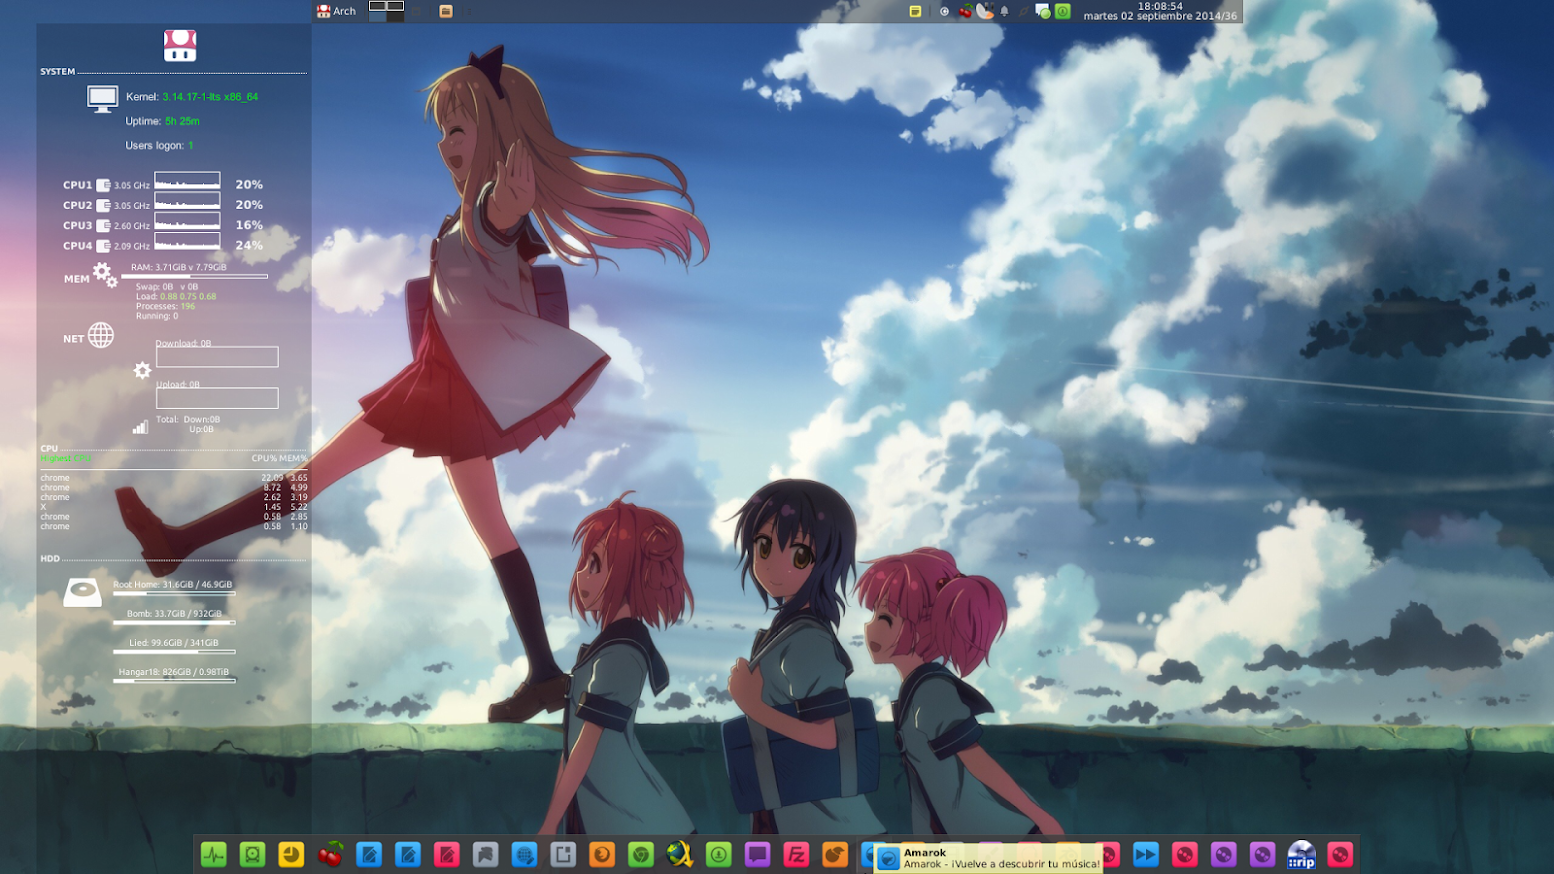Open purple disc icon beside the rip icon

click(1262, 854)
